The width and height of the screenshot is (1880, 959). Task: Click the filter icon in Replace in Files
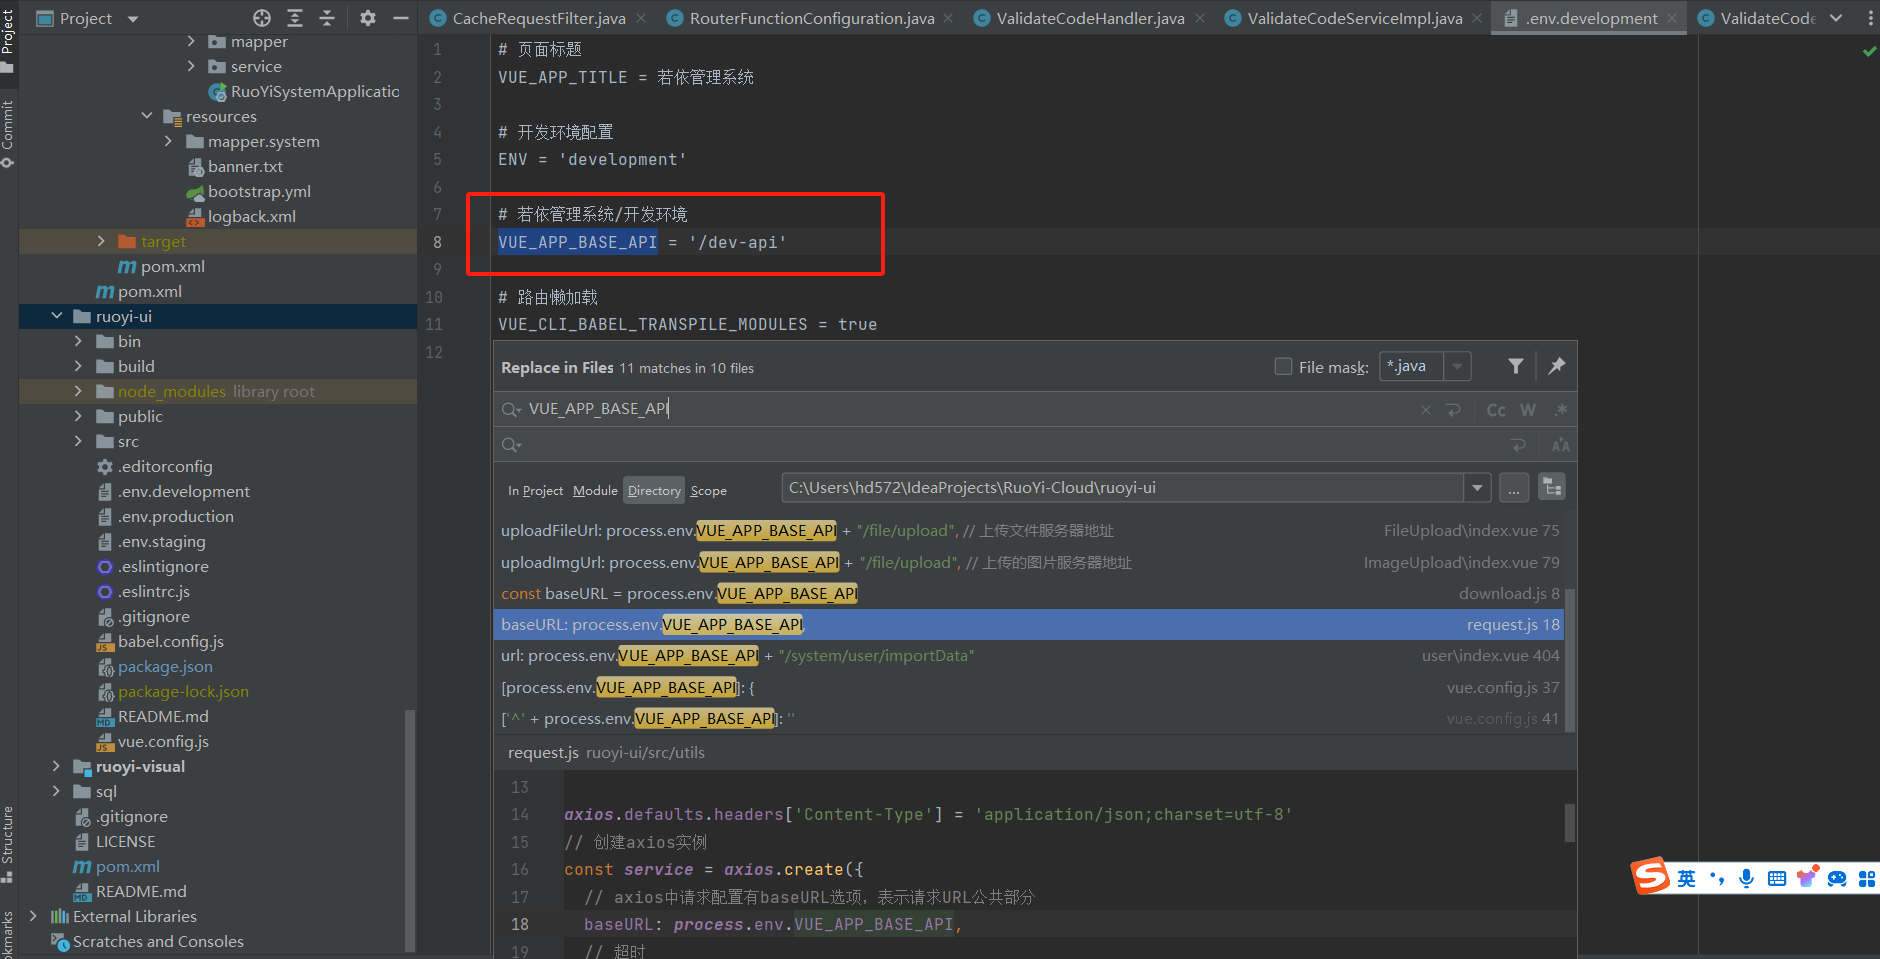click(x=1516, y=366)
